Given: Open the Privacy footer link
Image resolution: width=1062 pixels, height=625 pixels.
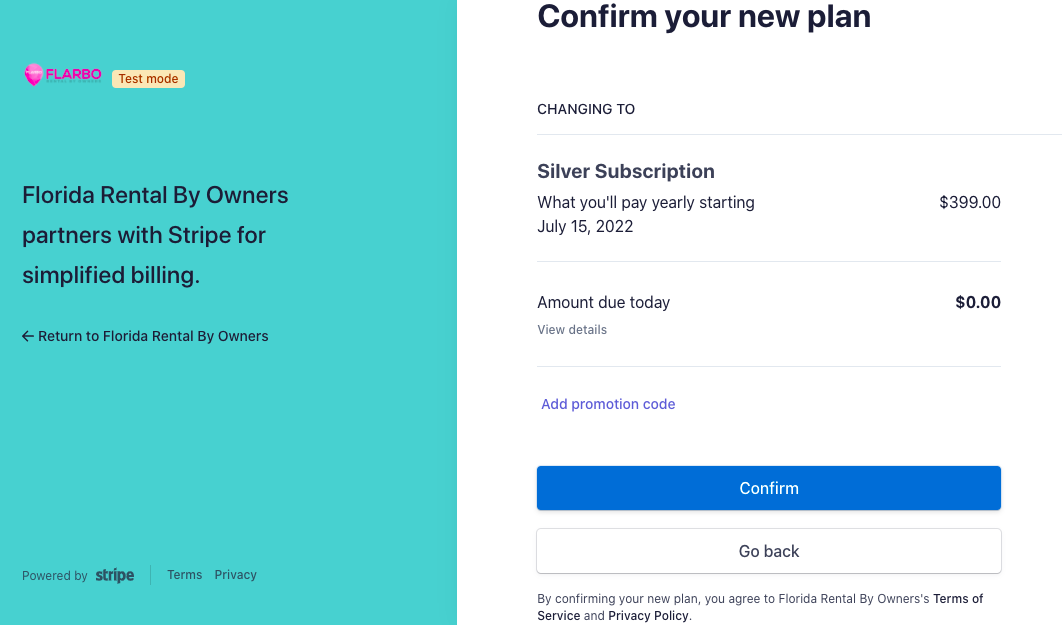Looking at the screenshot, I should [x=235, y=574].
